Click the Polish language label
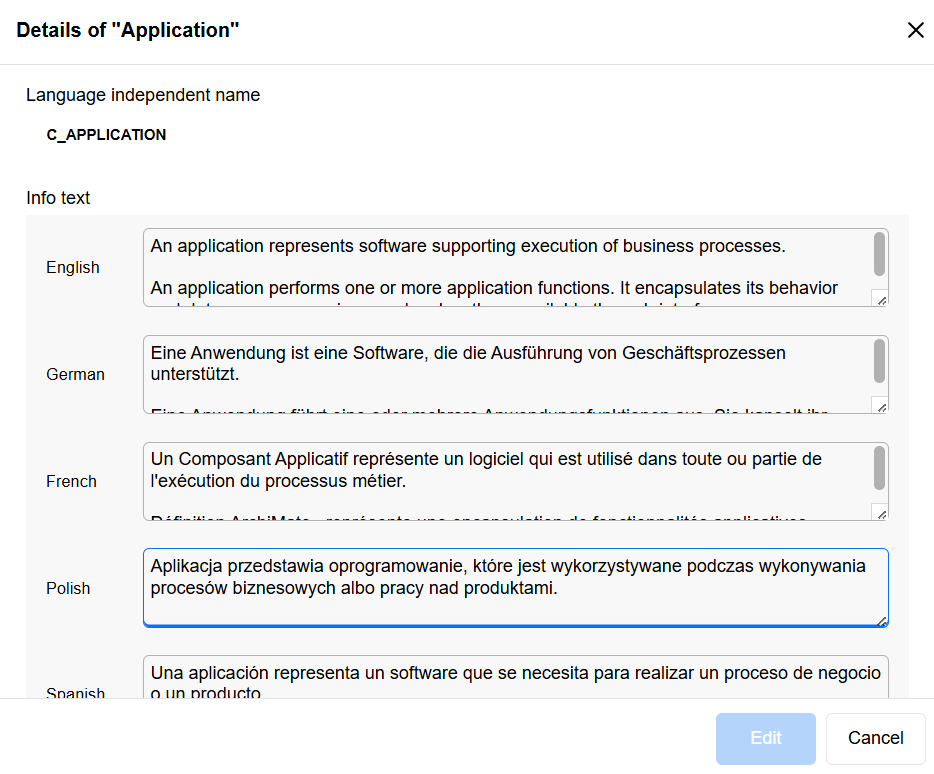 coord(68,588)
